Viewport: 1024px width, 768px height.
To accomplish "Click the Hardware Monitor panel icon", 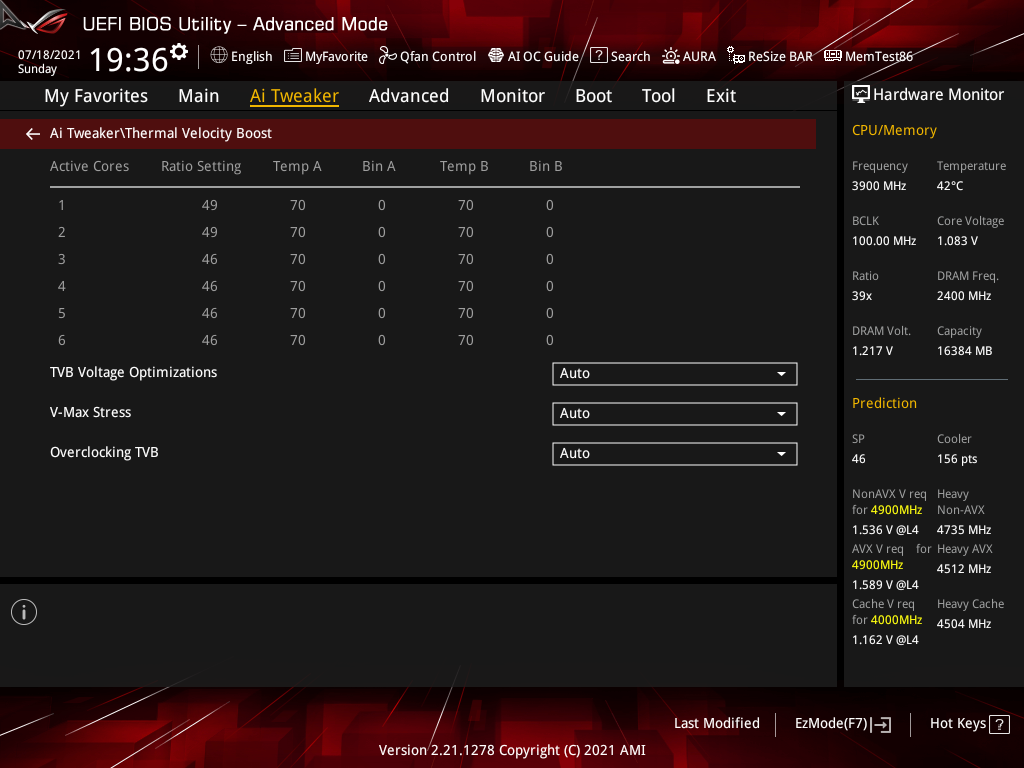I will [861, 93].
